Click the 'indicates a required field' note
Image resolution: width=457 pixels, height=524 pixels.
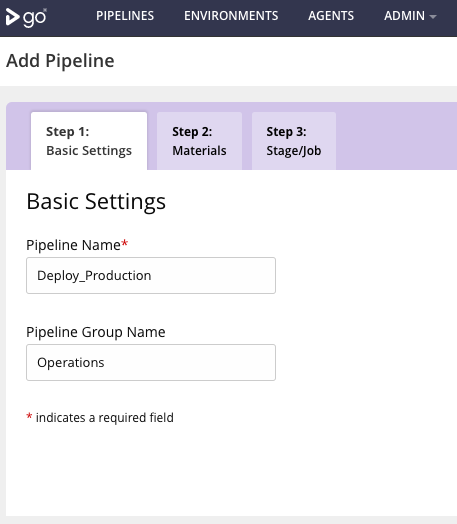coord(105,417)
